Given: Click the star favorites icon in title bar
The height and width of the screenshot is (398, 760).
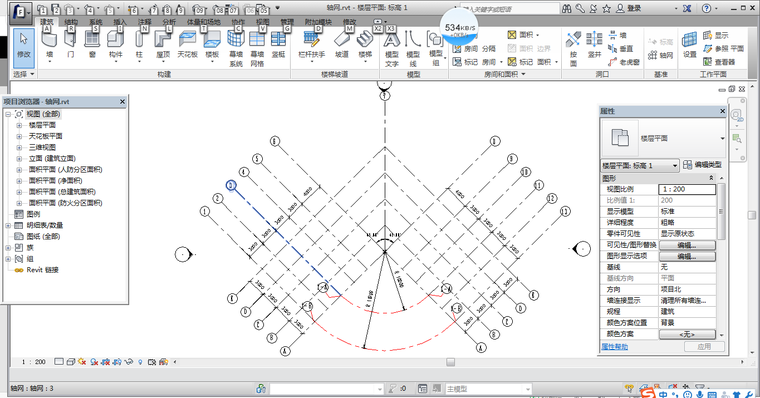Looking at the screenshot, I should click(606, 8).
